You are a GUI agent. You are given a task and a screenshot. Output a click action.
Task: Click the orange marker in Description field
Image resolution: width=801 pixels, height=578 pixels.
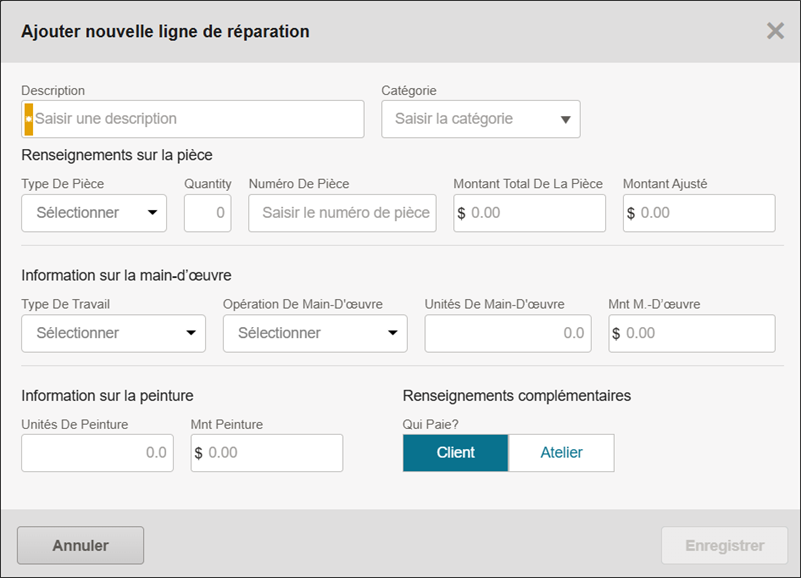[28, 119]
